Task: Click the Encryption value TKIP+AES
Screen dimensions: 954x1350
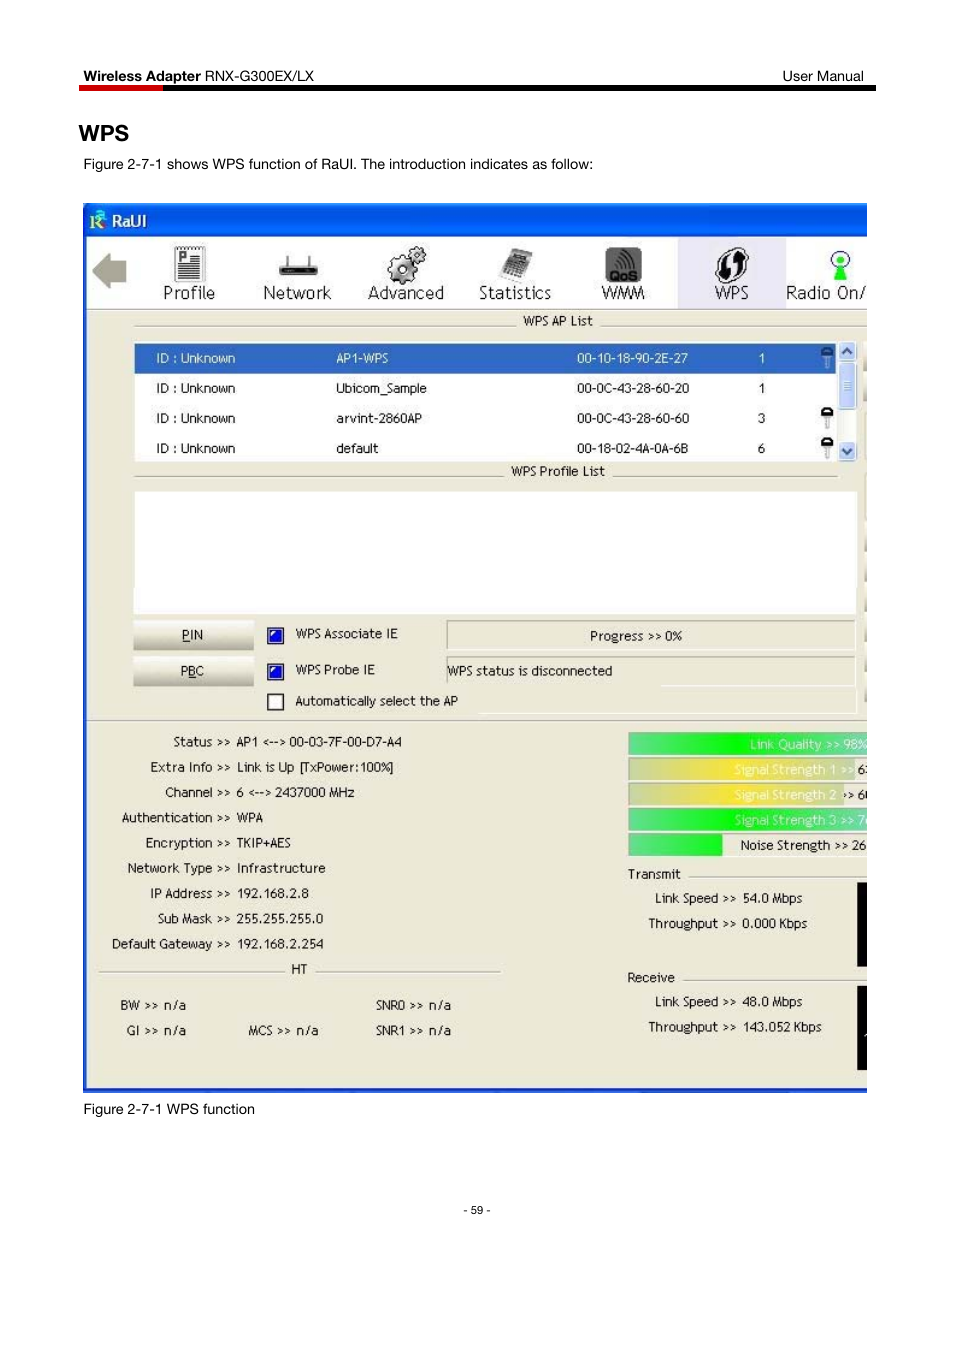Action: (x=264, y=843)
